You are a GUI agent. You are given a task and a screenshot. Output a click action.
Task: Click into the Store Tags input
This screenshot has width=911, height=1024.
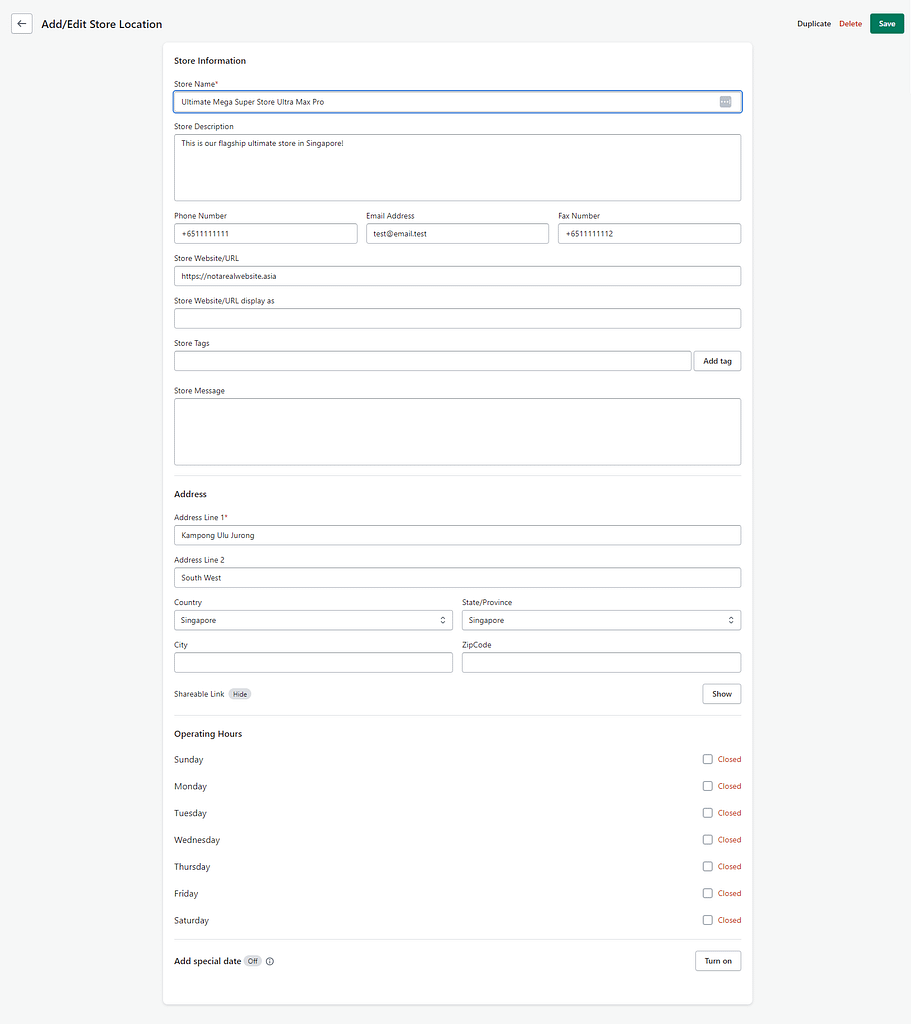[432, 361]
